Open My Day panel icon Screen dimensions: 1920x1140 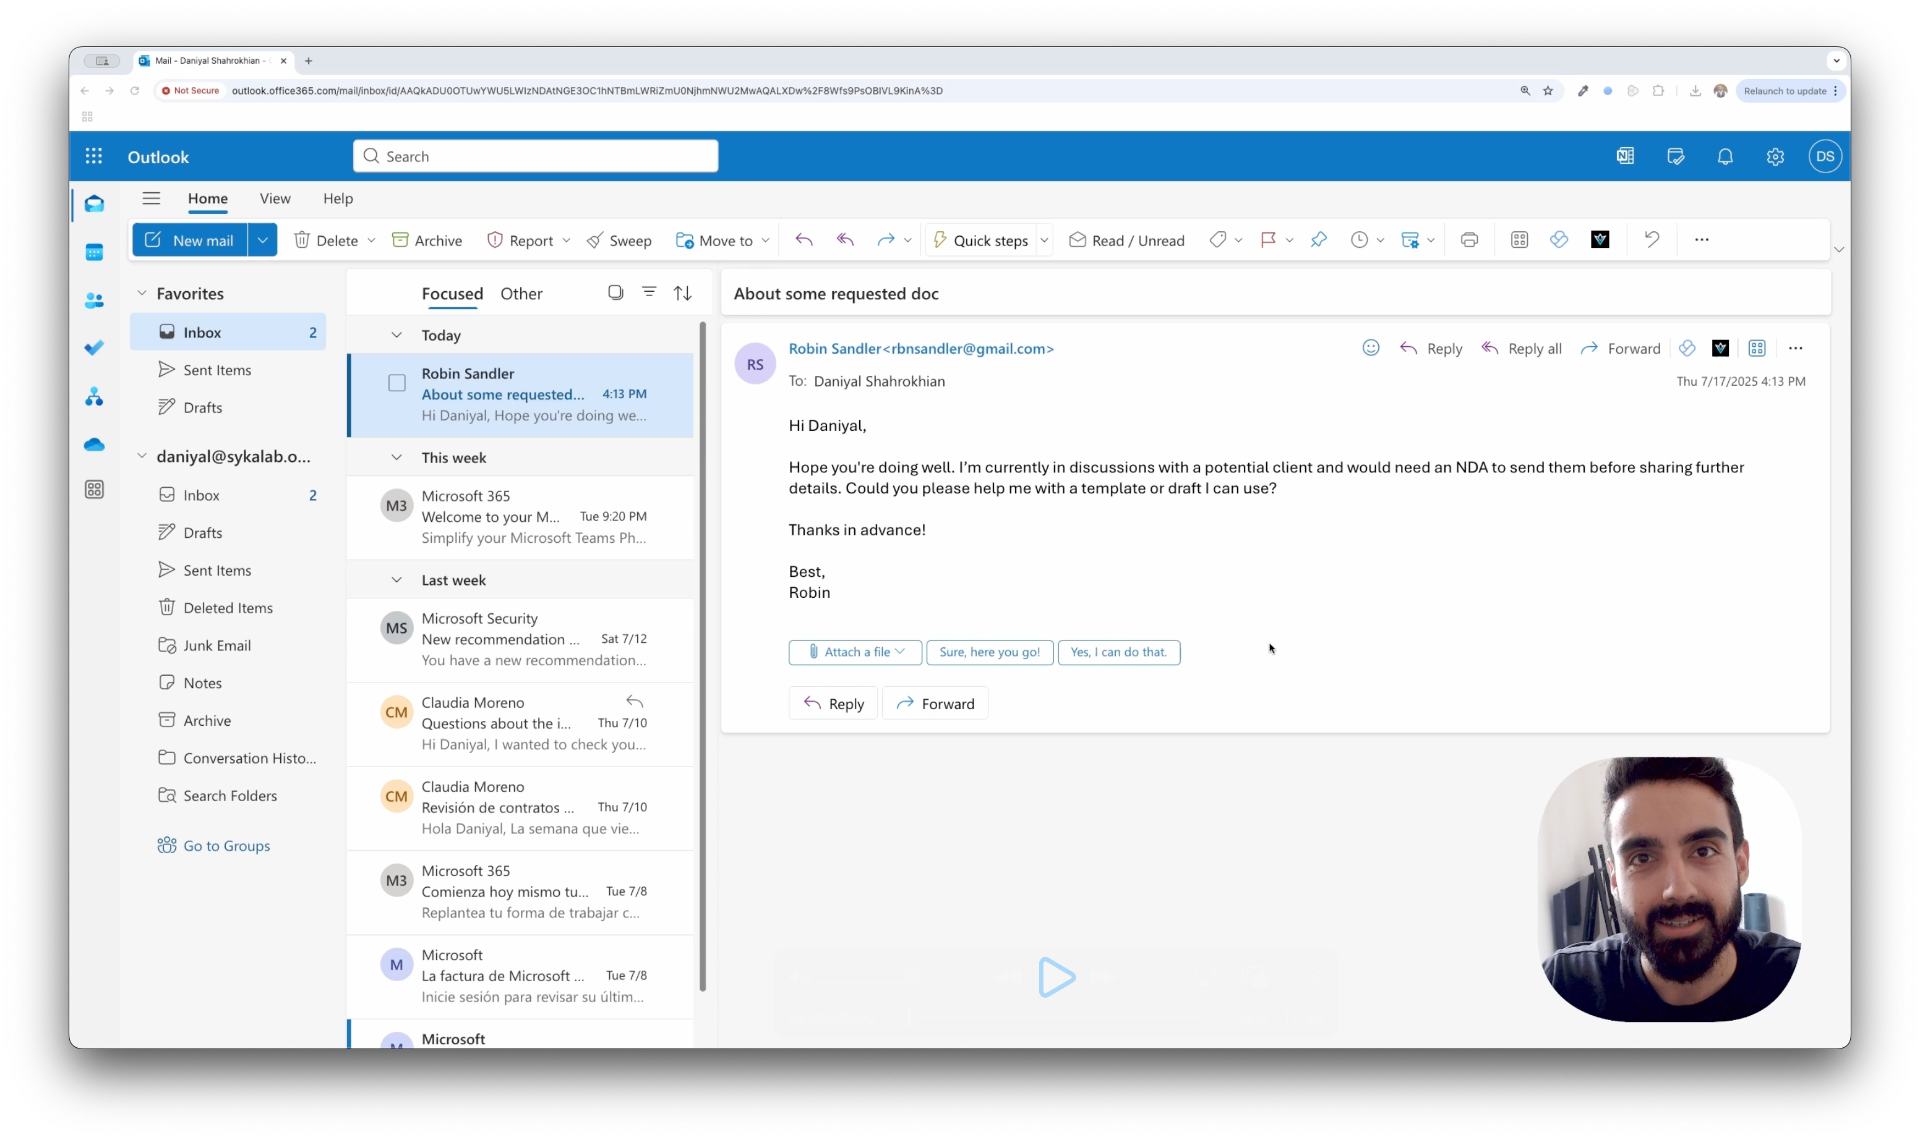point(1676,156)
